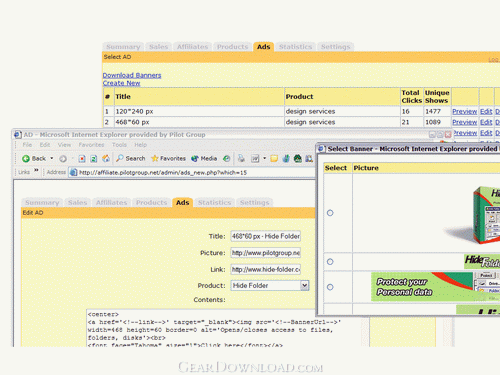Open the View menu in the AD window
Image resolution: width=500 pixels, height=375 pixels.
[x=64, y=145]
